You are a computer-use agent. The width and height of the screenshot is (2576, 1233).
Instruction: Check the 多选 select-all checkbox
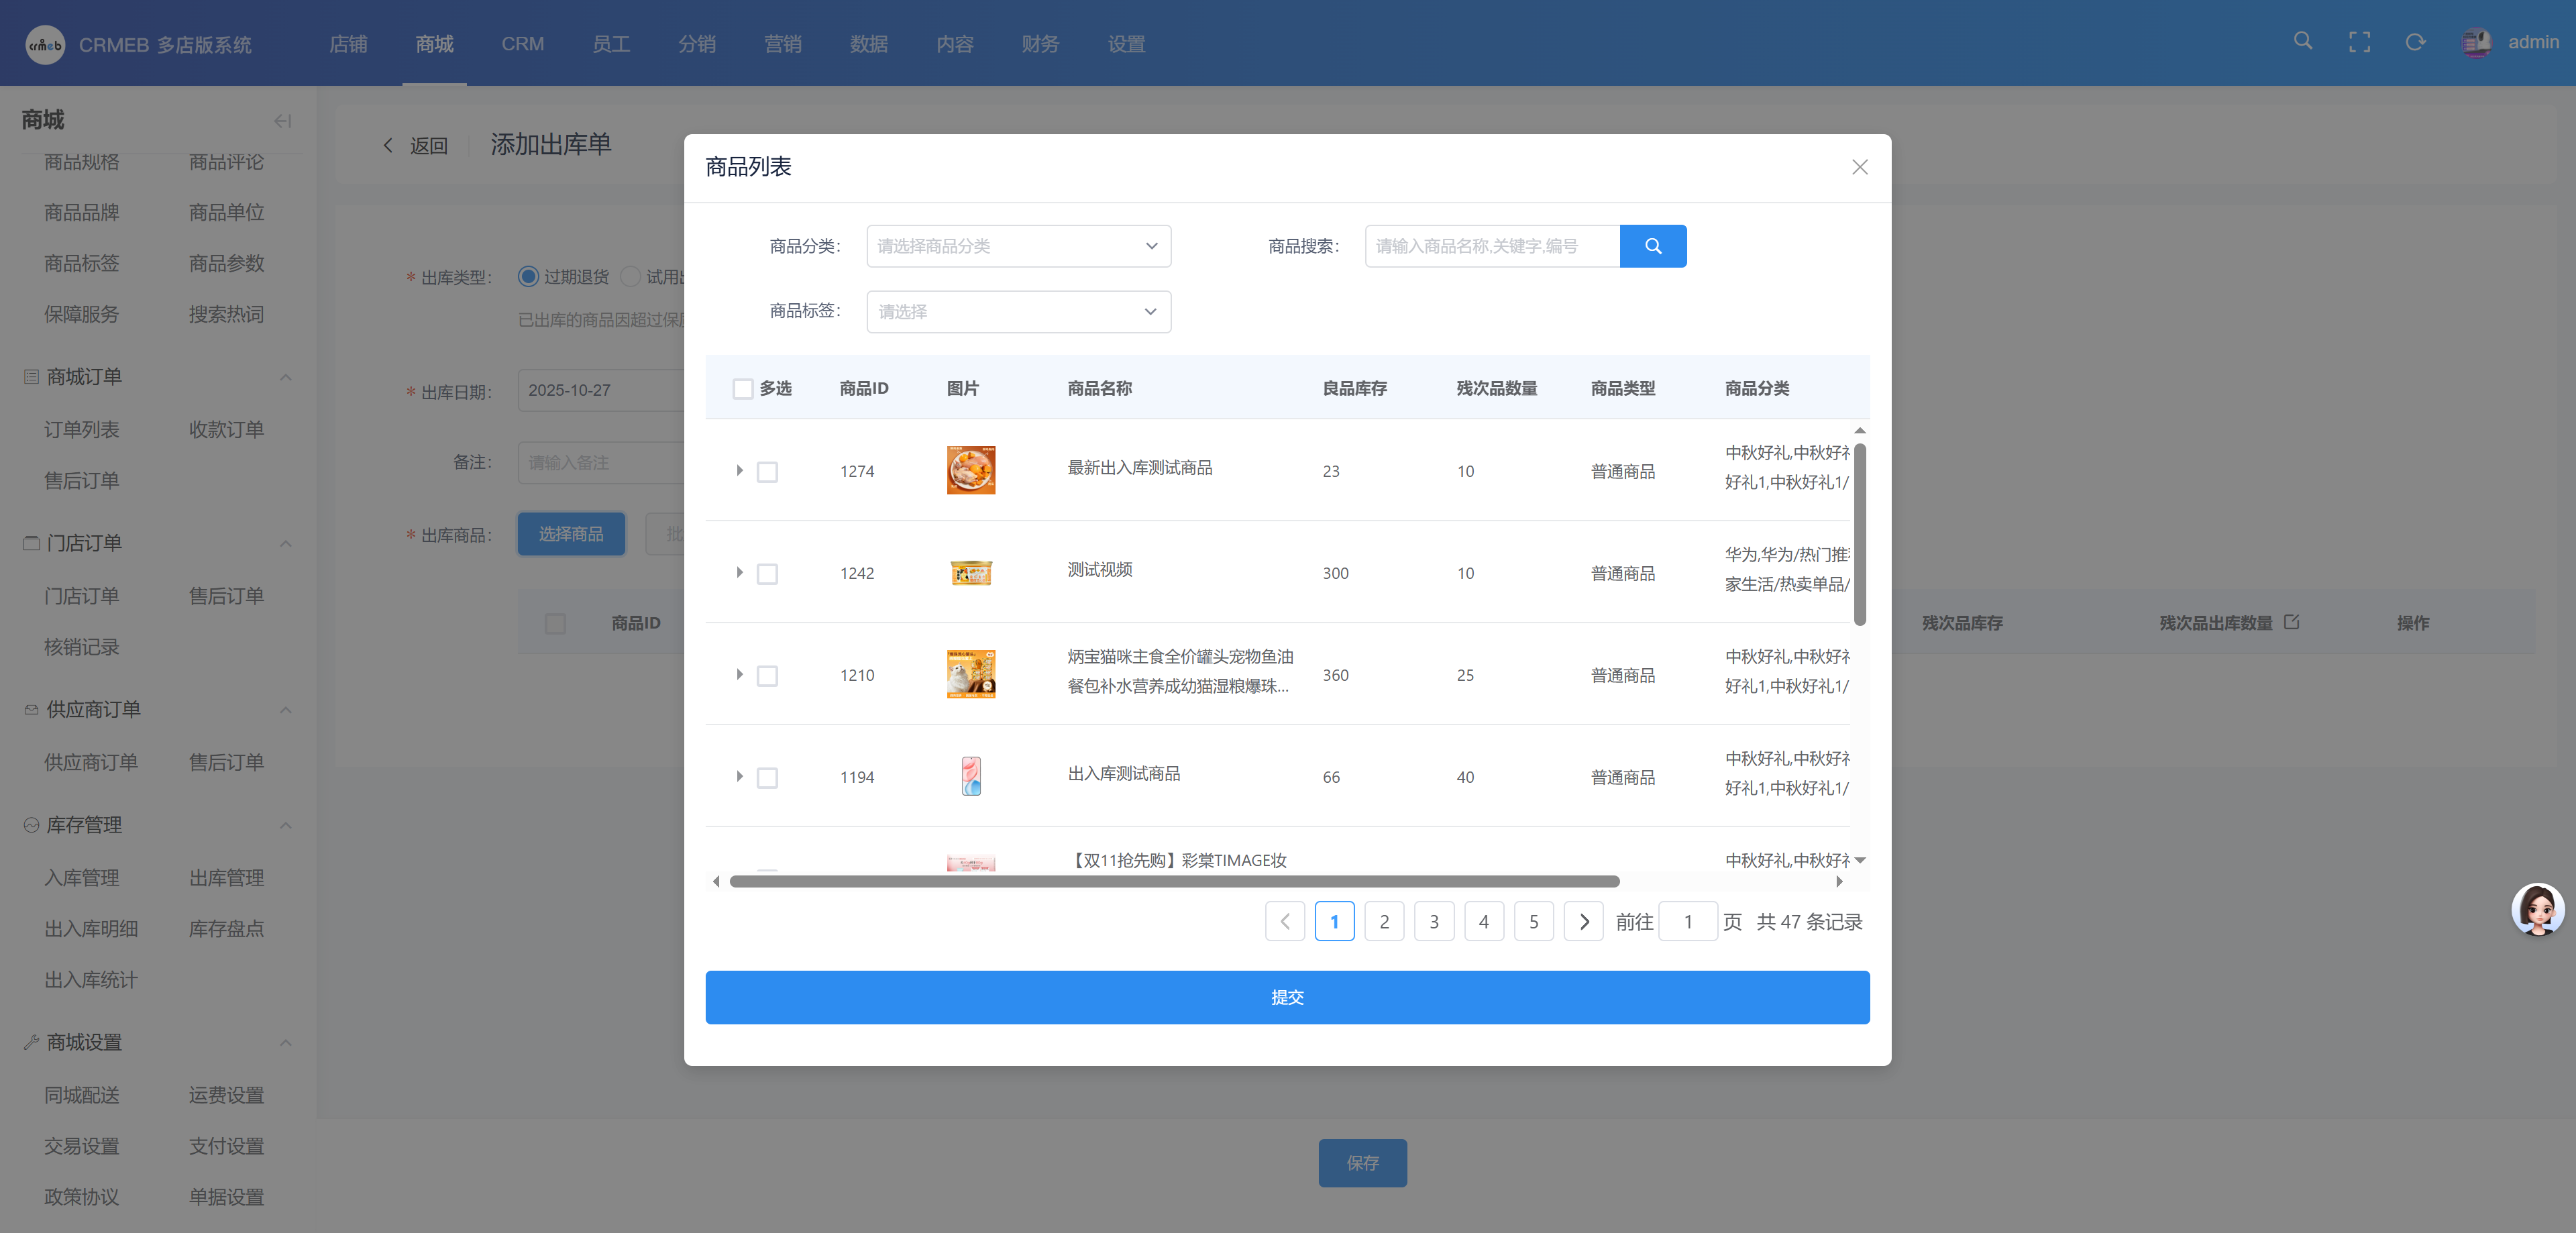click(742, 389)
